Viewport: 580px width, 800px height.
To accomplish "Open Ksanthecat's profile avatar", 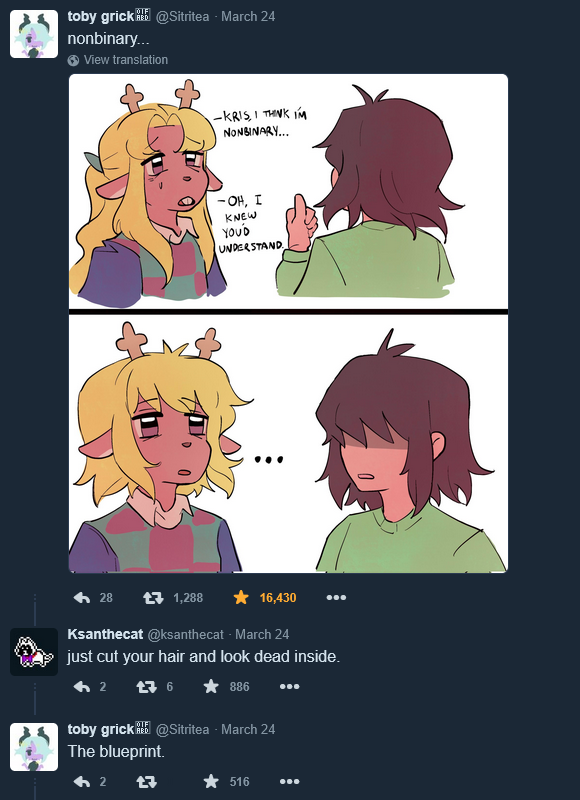I will (x=34, y=652).
